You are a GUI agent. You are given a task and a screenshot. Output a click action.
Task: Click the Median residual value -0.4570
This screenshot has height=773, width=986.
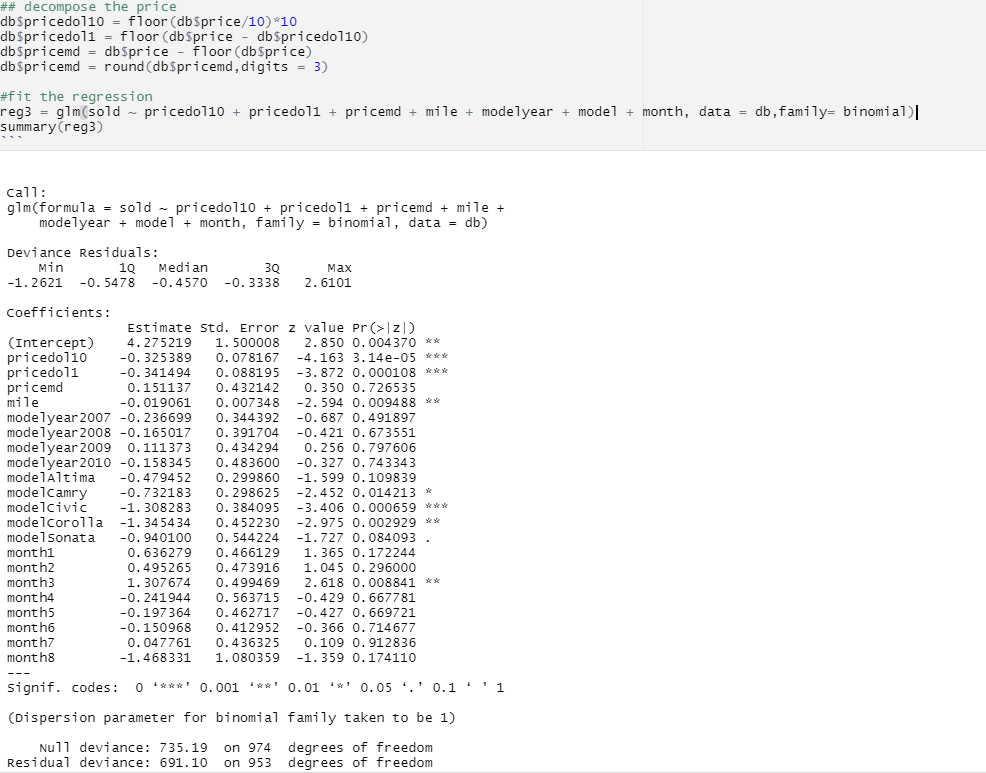pos(179,283)
